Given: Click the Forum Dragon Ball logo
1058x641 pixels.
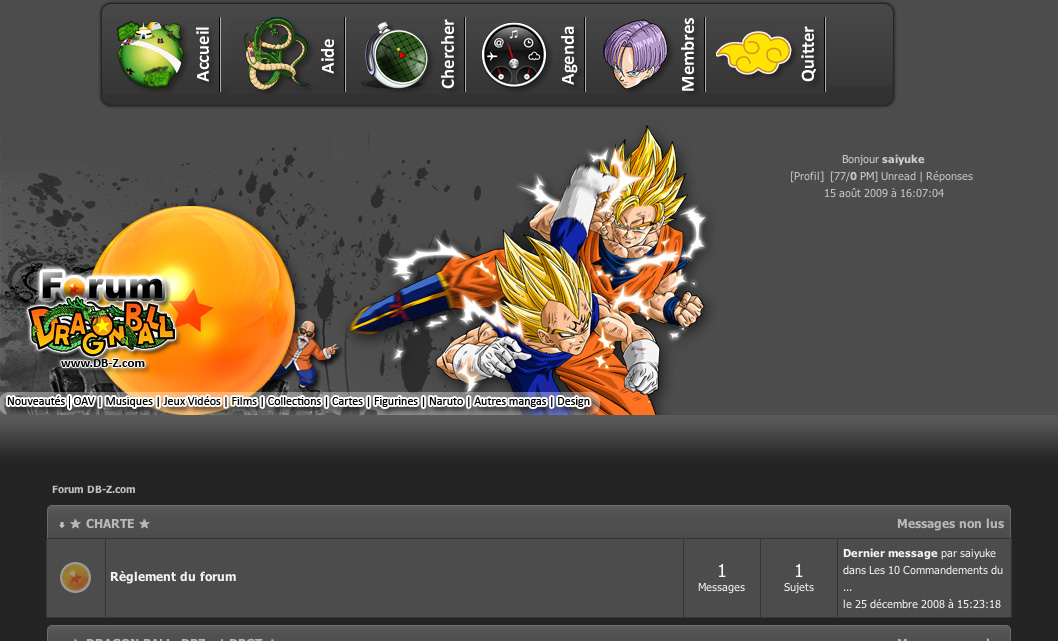Looking at the screenshot, I should point(103,312).
